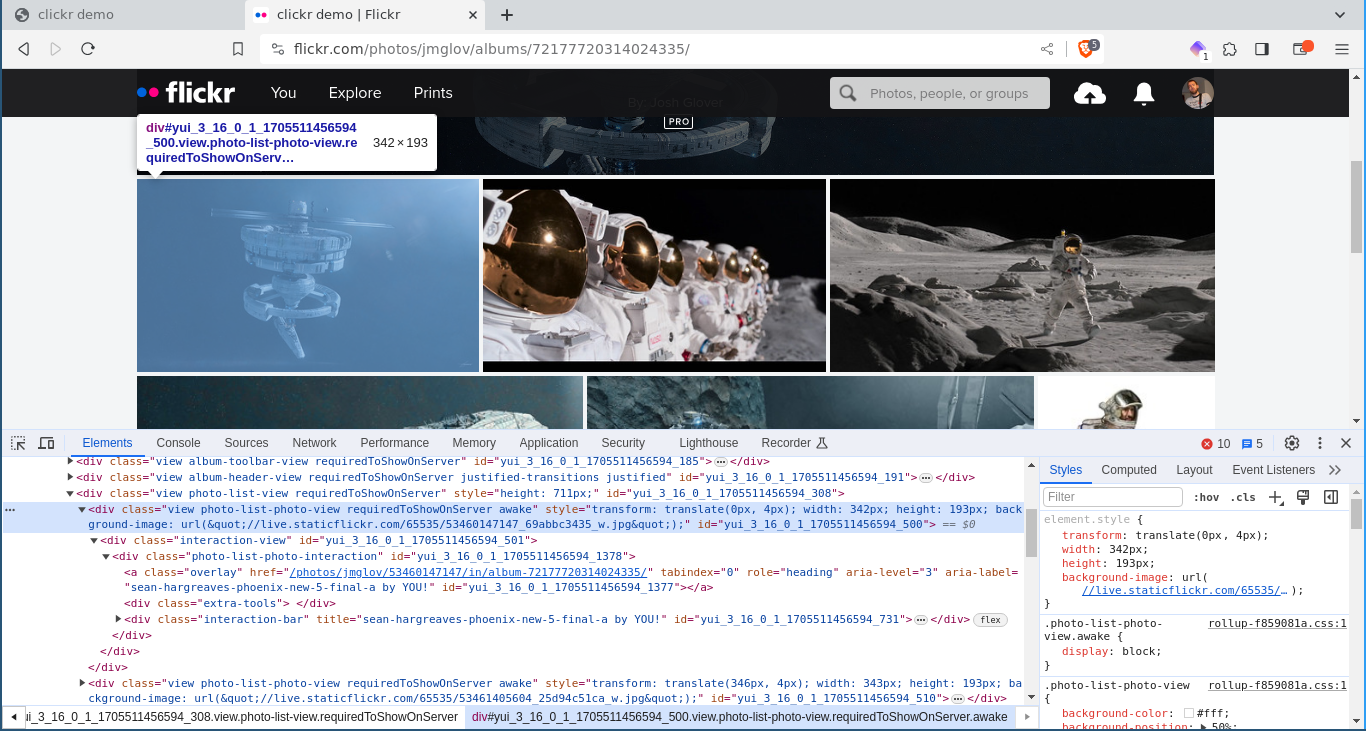
Task: Open the Layout tab in Styles pane
Action: pyautogui.click(x=1194, y=470)
